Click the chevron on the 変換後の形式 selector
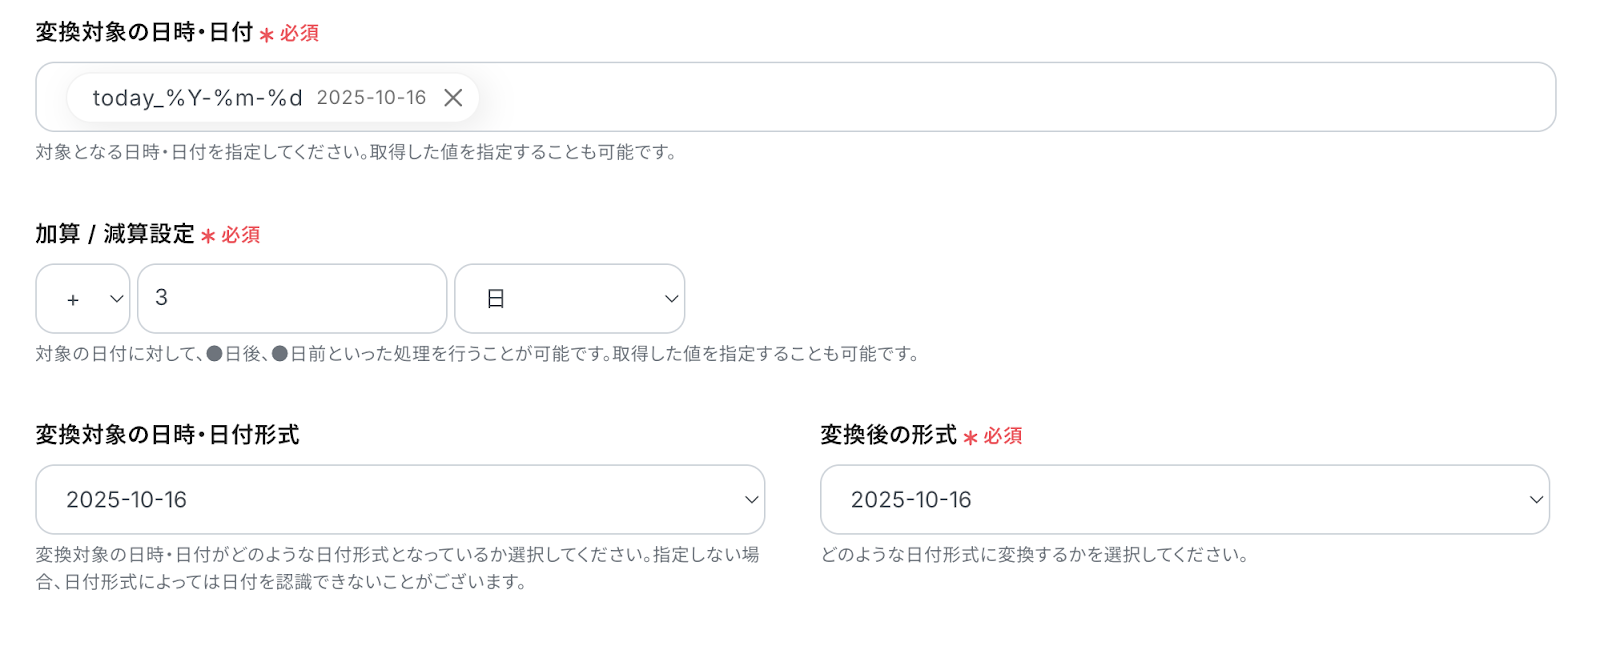The image size is (1600, 650). 1536,500
